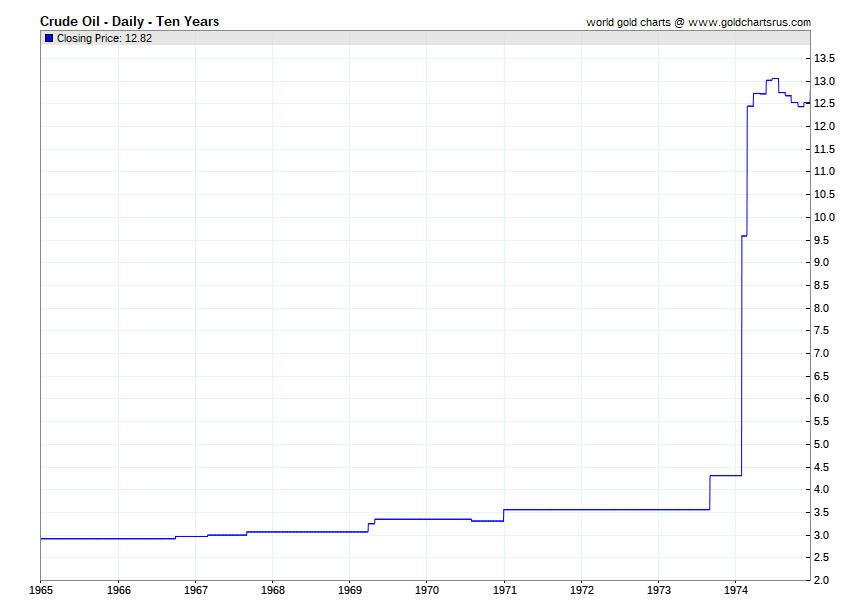This screenshot has height=616, width=850.
Task: Click the 1970 year label
Action: click(x=427, y=590)
